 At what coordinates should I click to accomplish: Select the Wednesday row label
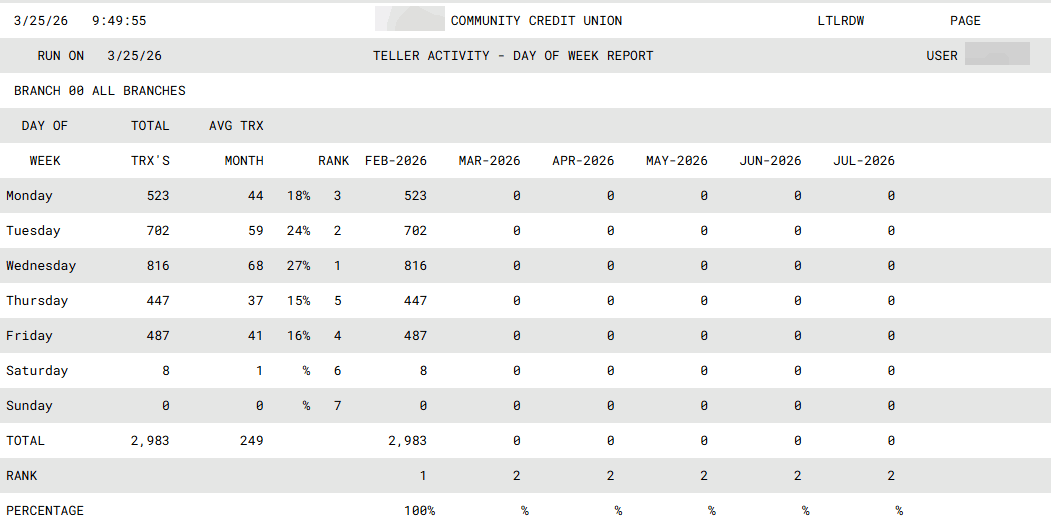coord(41,266)
